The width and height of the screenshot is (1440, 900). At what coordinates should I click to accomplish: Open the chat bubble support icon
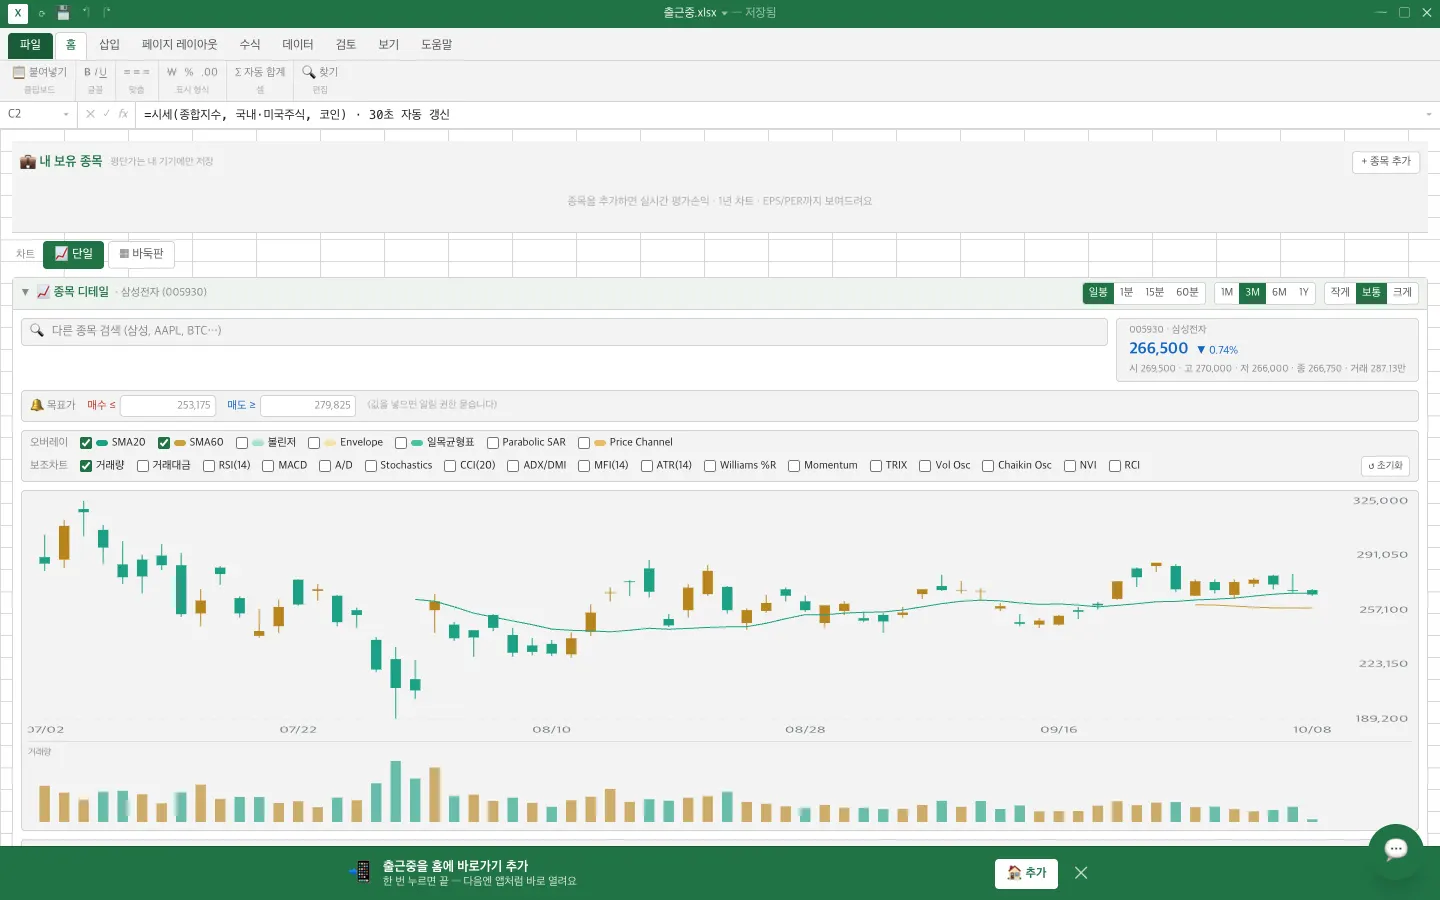1396,850
